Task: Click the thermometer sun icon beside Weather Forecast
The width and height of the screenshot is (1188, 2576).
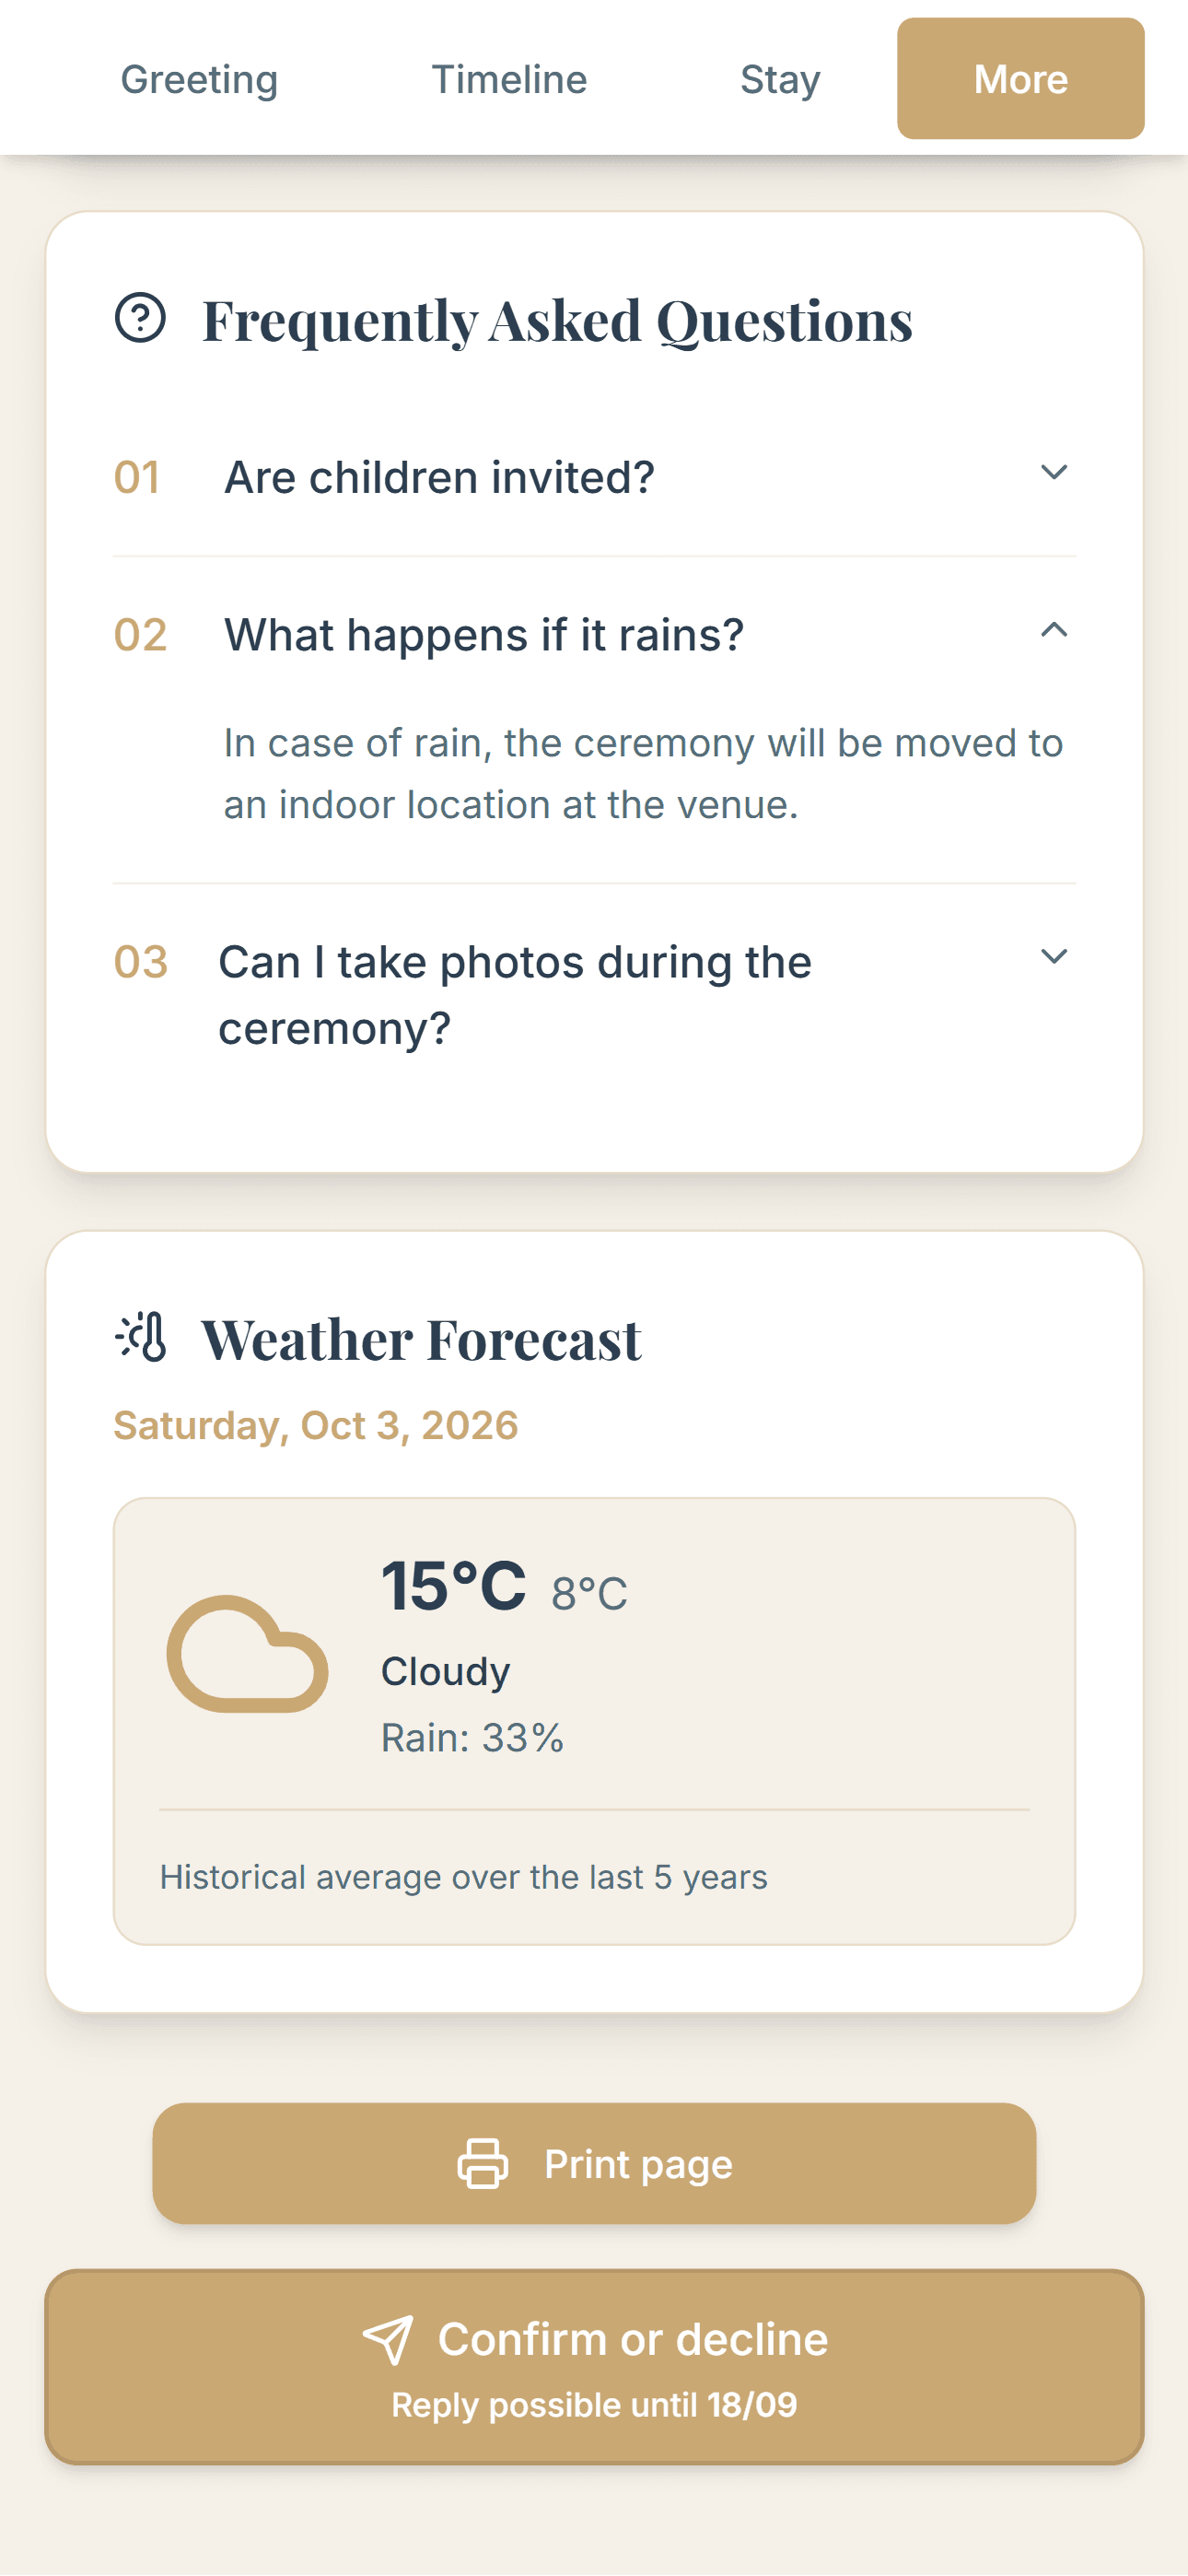Action: pos(140,1336)
